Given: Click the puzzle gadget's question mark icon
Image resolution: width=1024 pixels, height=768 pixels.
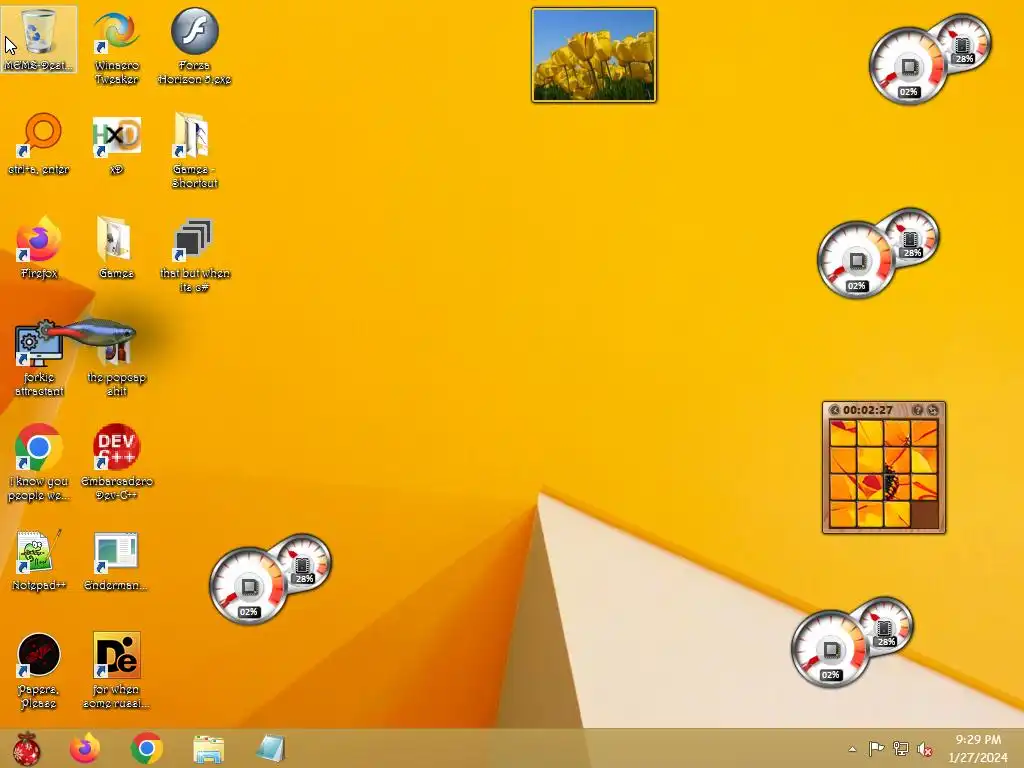Looking at the screenshot, I should [917, 410].
